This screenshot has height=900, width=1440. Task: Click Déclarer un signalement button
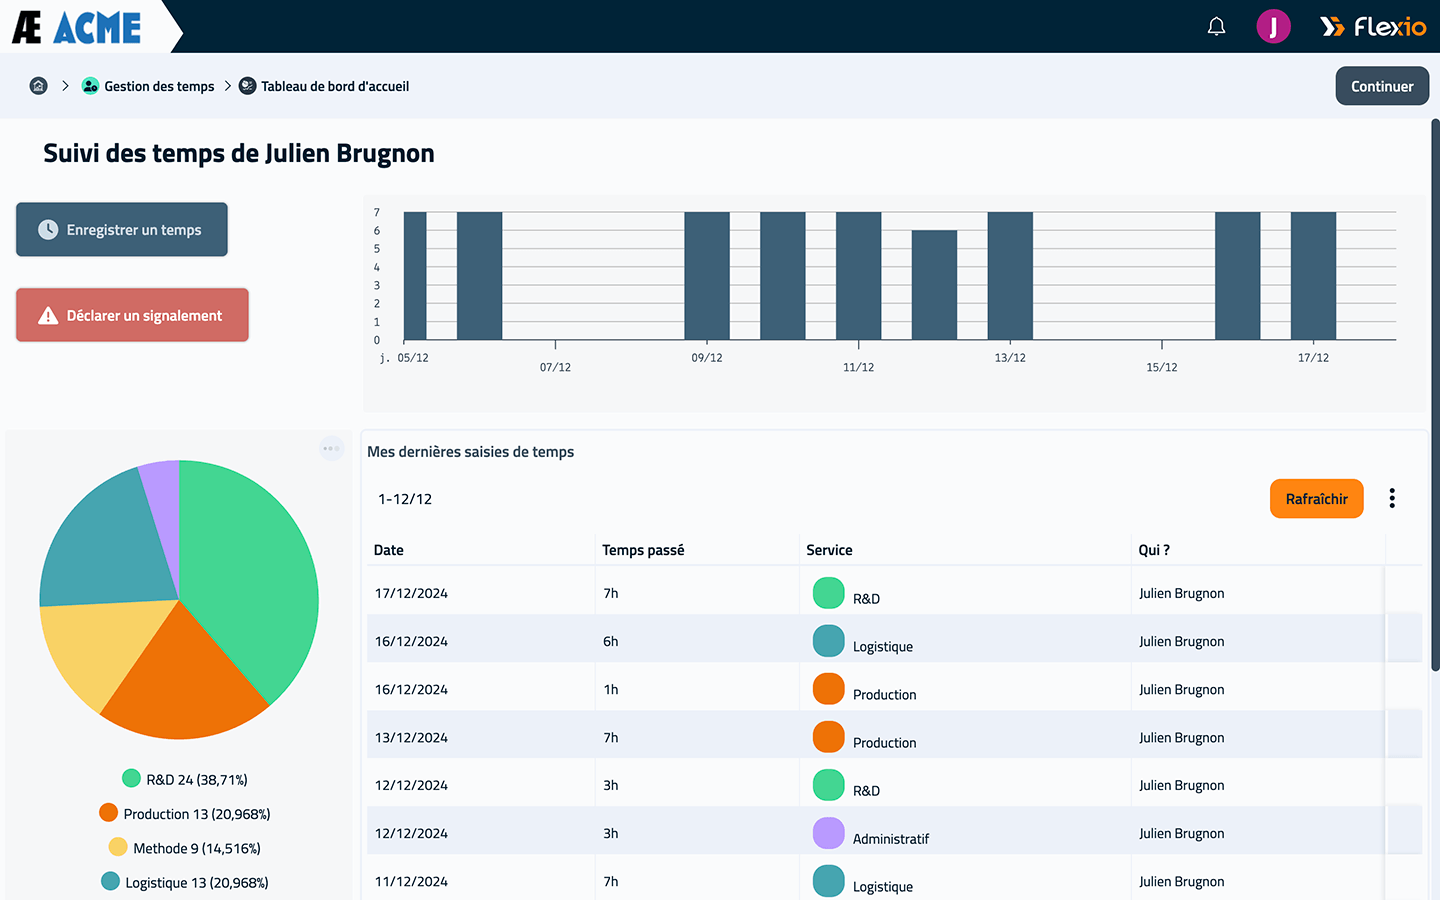[132, 315]
